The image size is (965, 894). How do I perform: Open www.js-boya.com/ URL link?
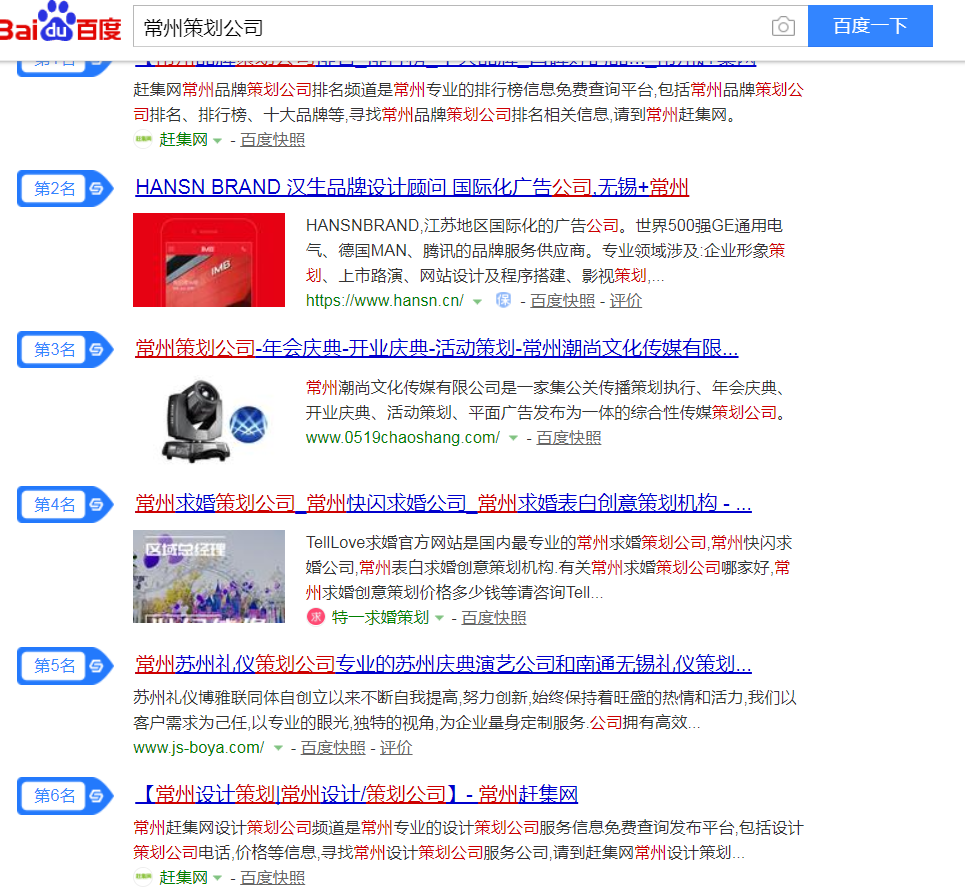pos(199,748)
